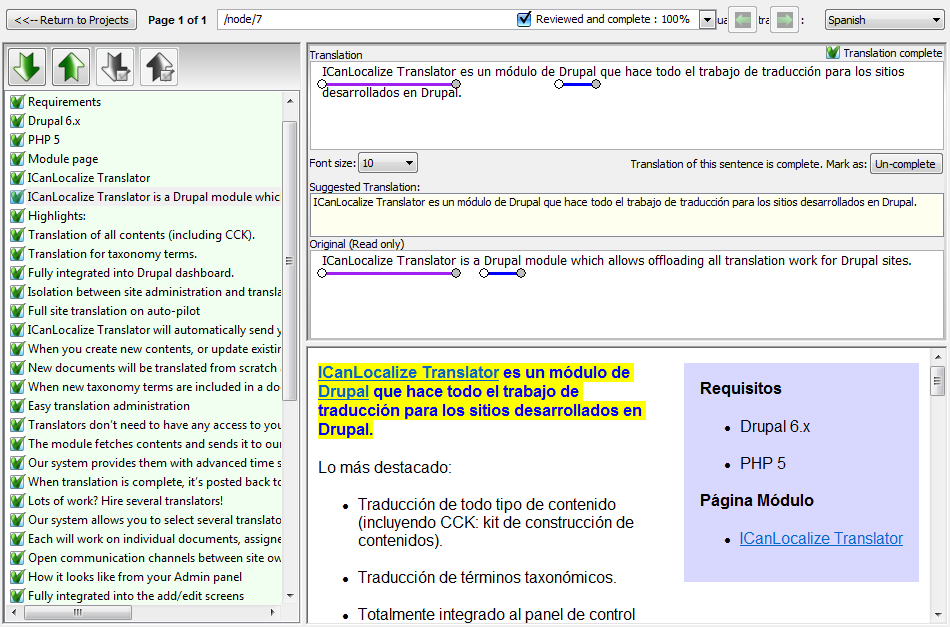Toggle the Reviewed and complete checkbox

[x=524, y=19]
